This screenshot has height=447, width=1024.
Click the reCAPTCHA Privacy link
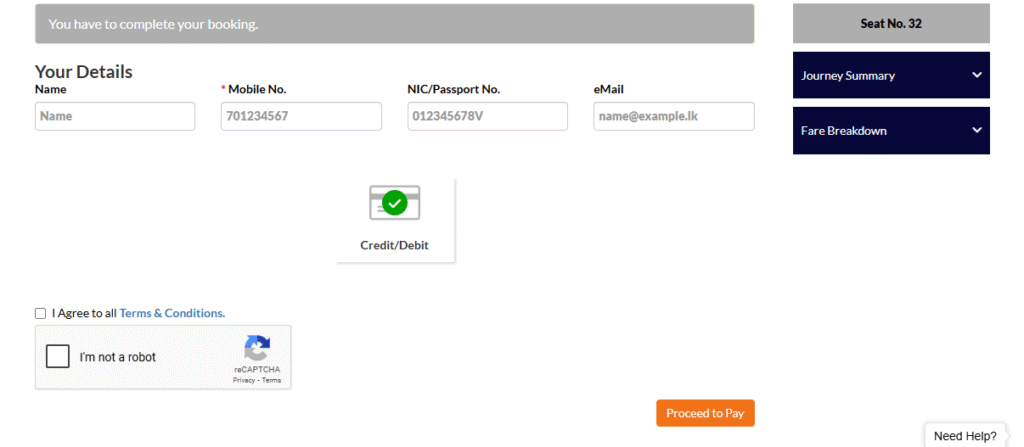pyautogui.click(x=244, y=380)
